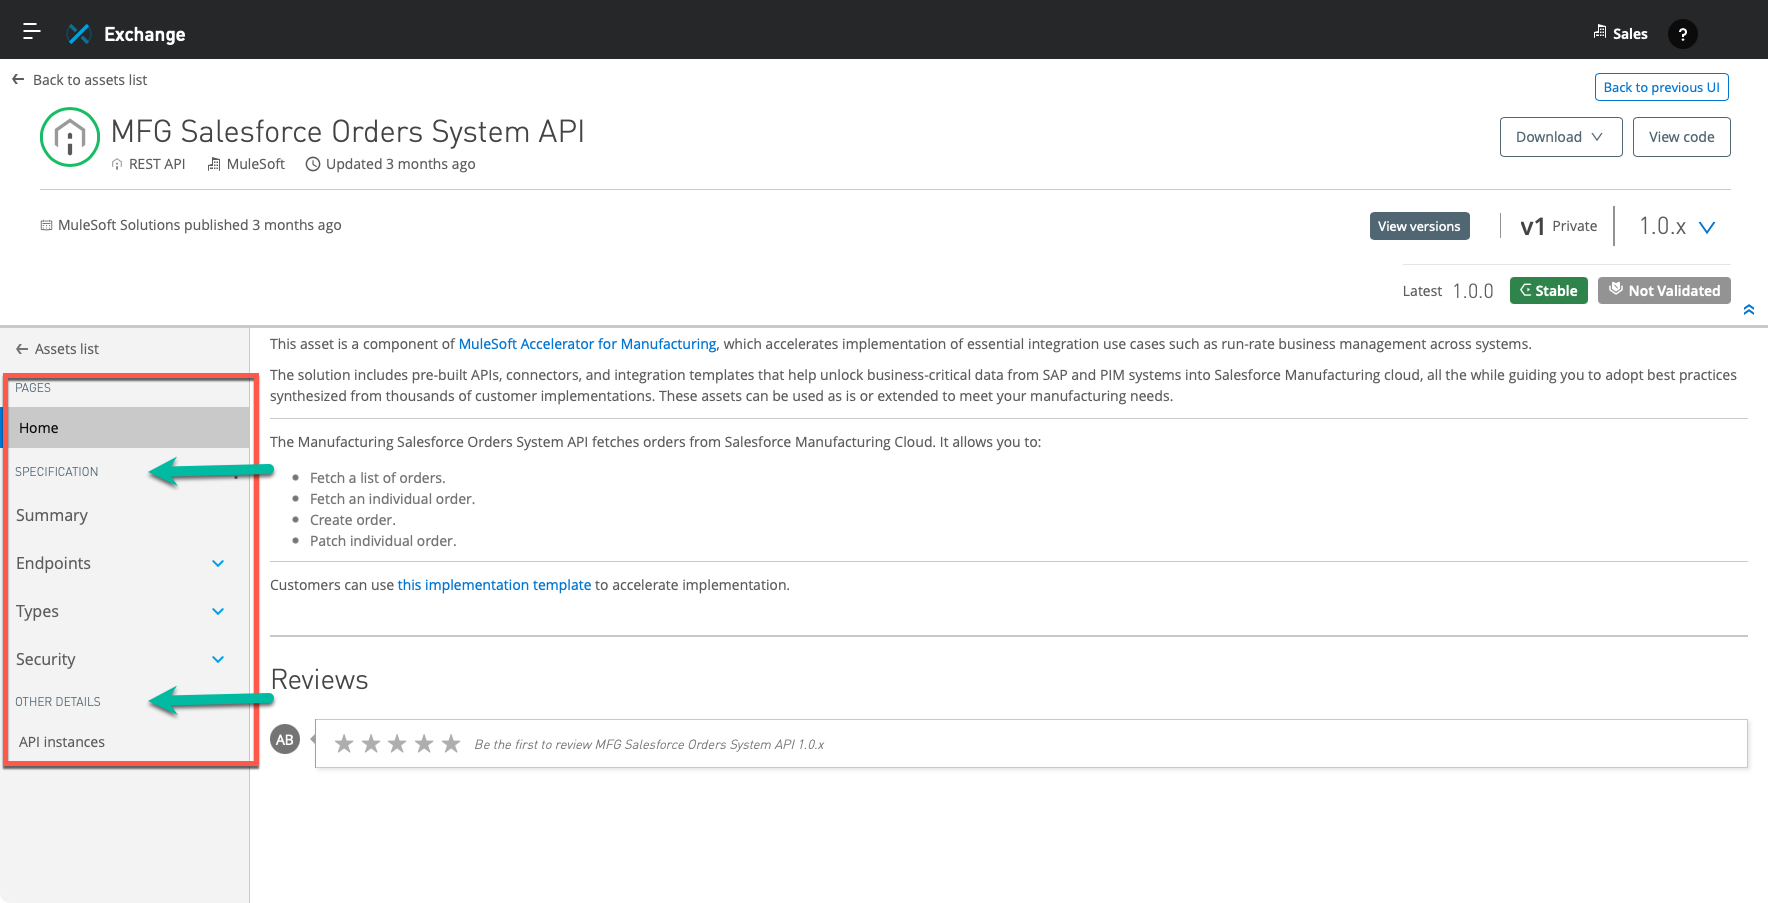Open the 1.0.x version dropdown
Viewport: 1768px width, 903px height.
coord(1677,227)
